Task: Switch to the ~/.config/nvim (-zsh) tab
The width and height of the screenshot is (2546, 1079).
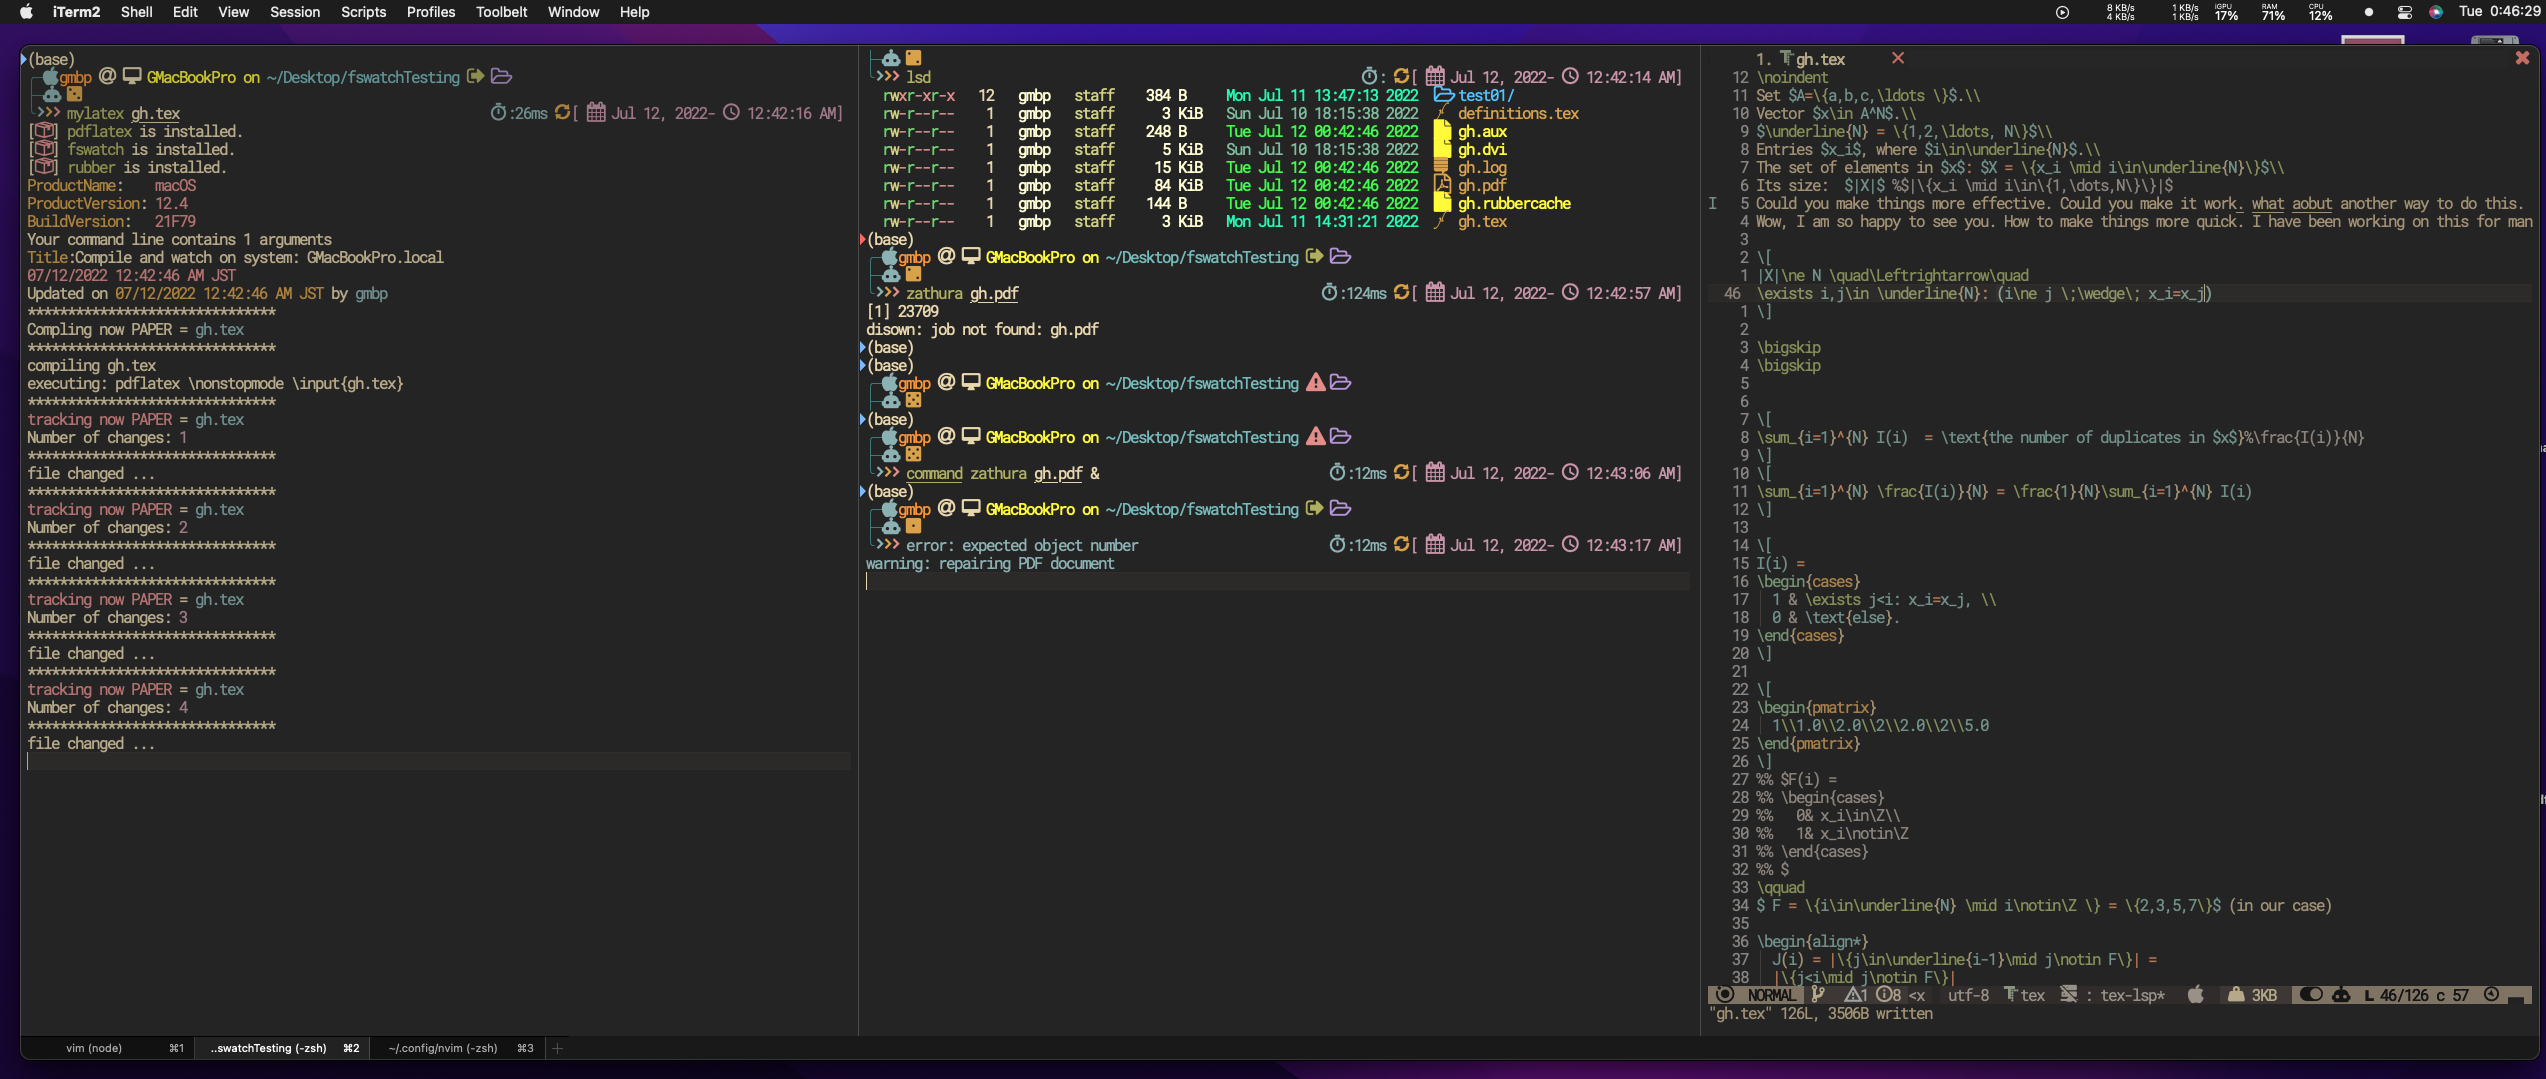Action: tap(458, 1048)
